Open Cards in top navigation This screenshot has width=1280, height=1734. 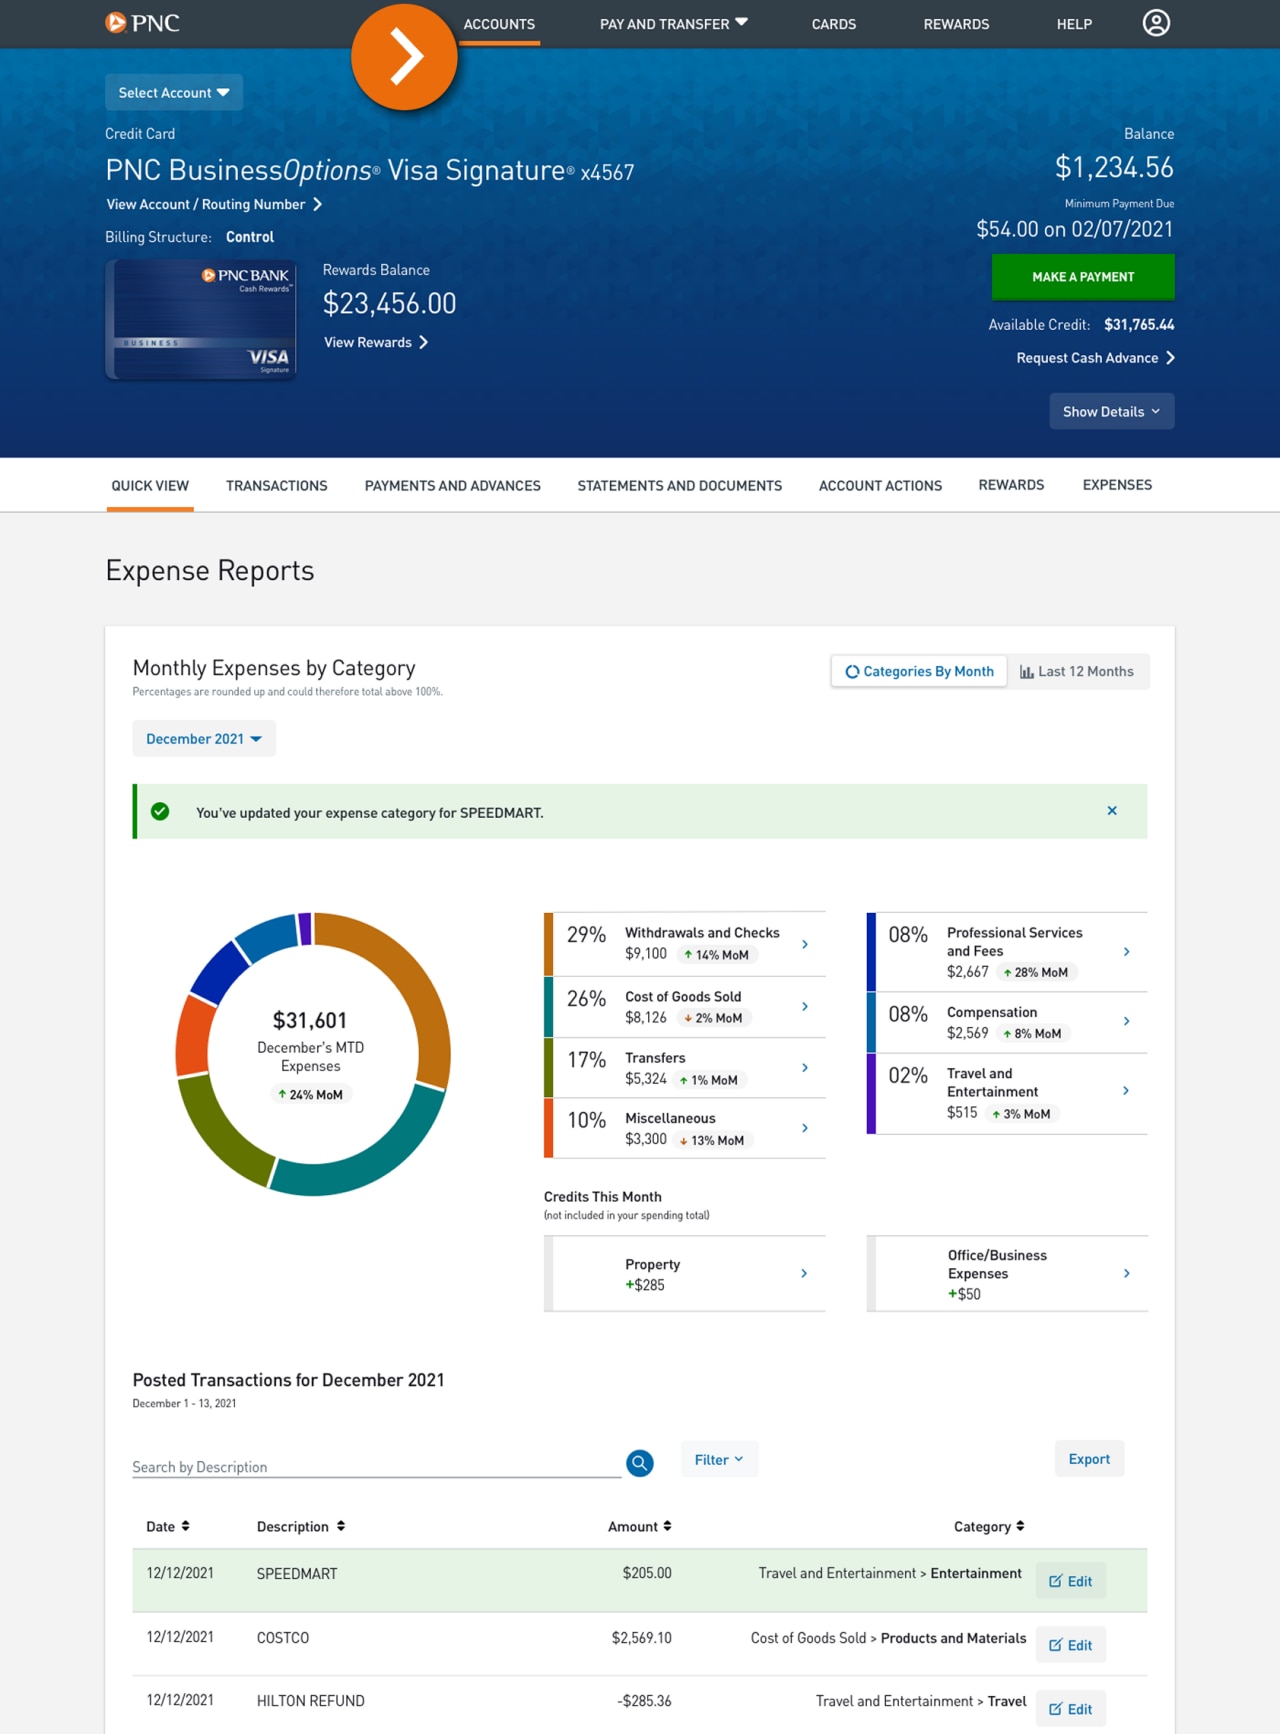click(834, 24)
